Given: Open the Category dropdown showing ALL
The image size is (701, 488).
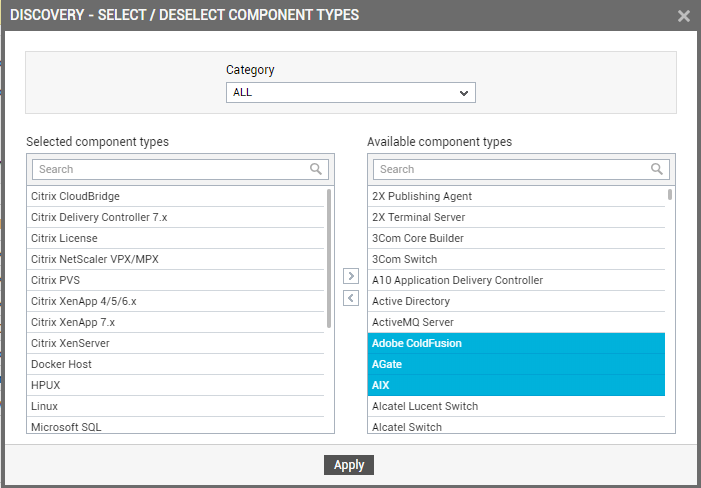Looking at the screenshot, I should pyautogui.click(x=350, y=93).
